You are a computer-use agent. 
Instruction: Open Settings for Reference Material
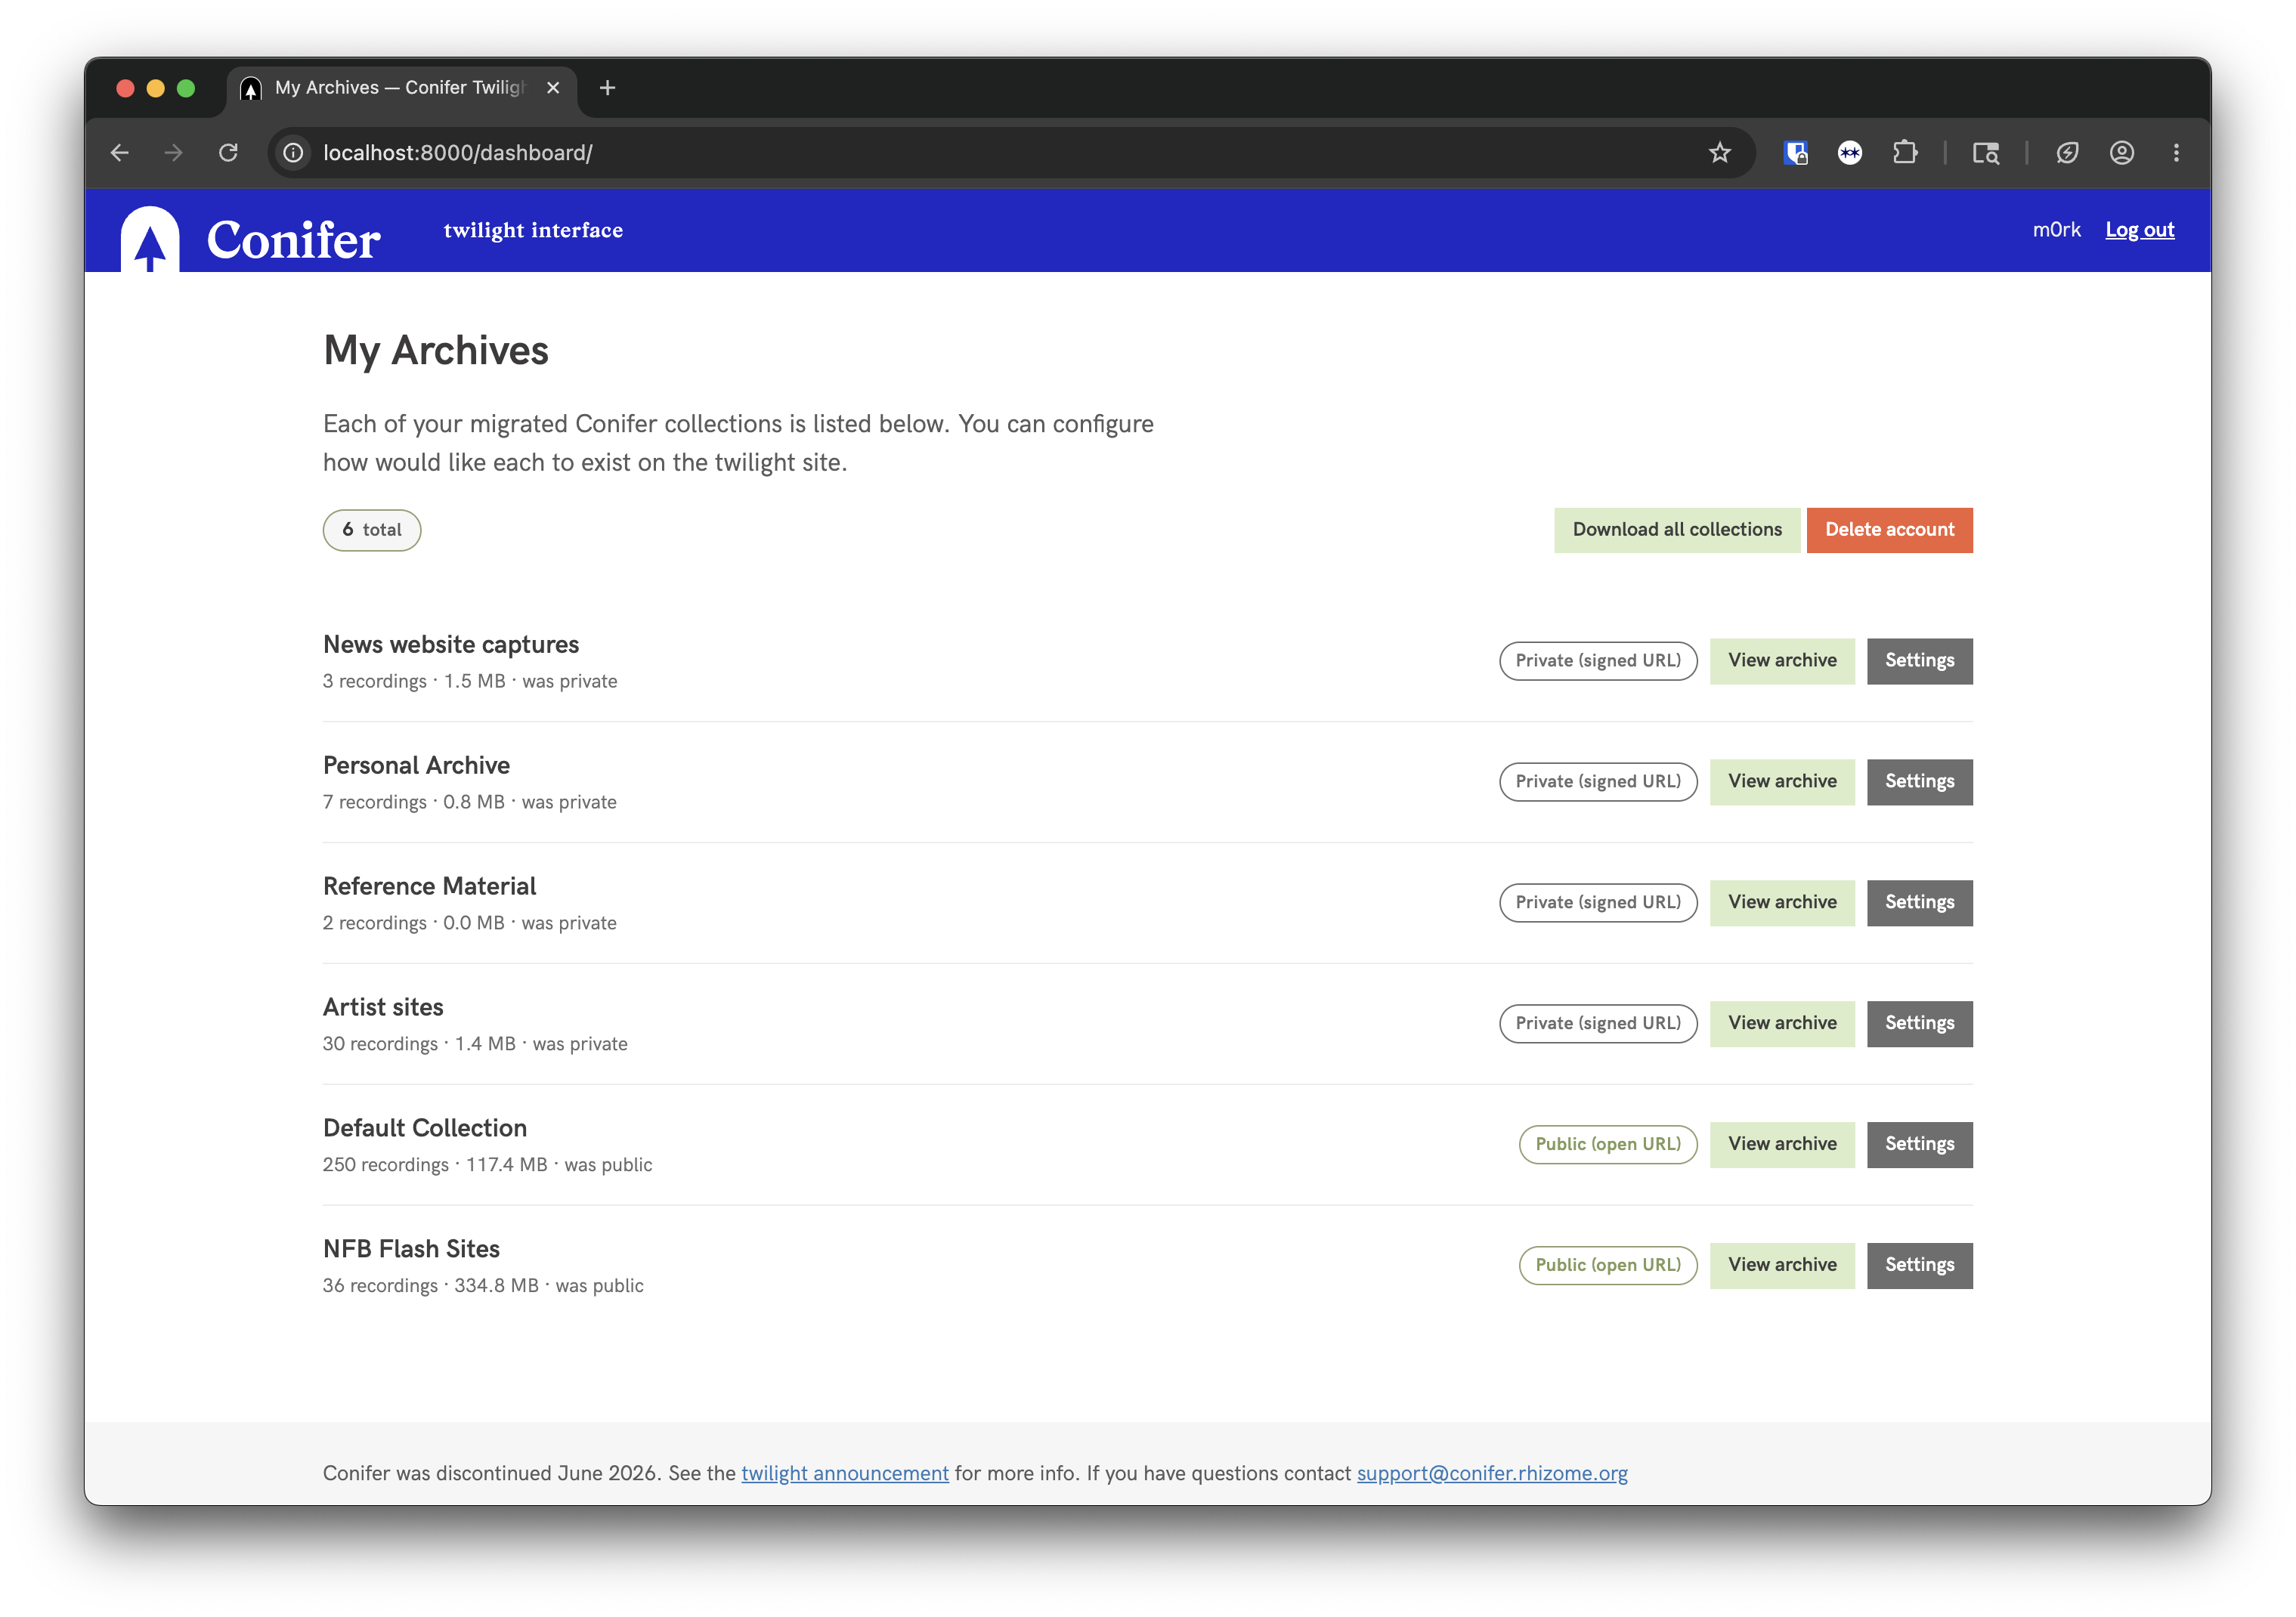[x=1919, y=903]
